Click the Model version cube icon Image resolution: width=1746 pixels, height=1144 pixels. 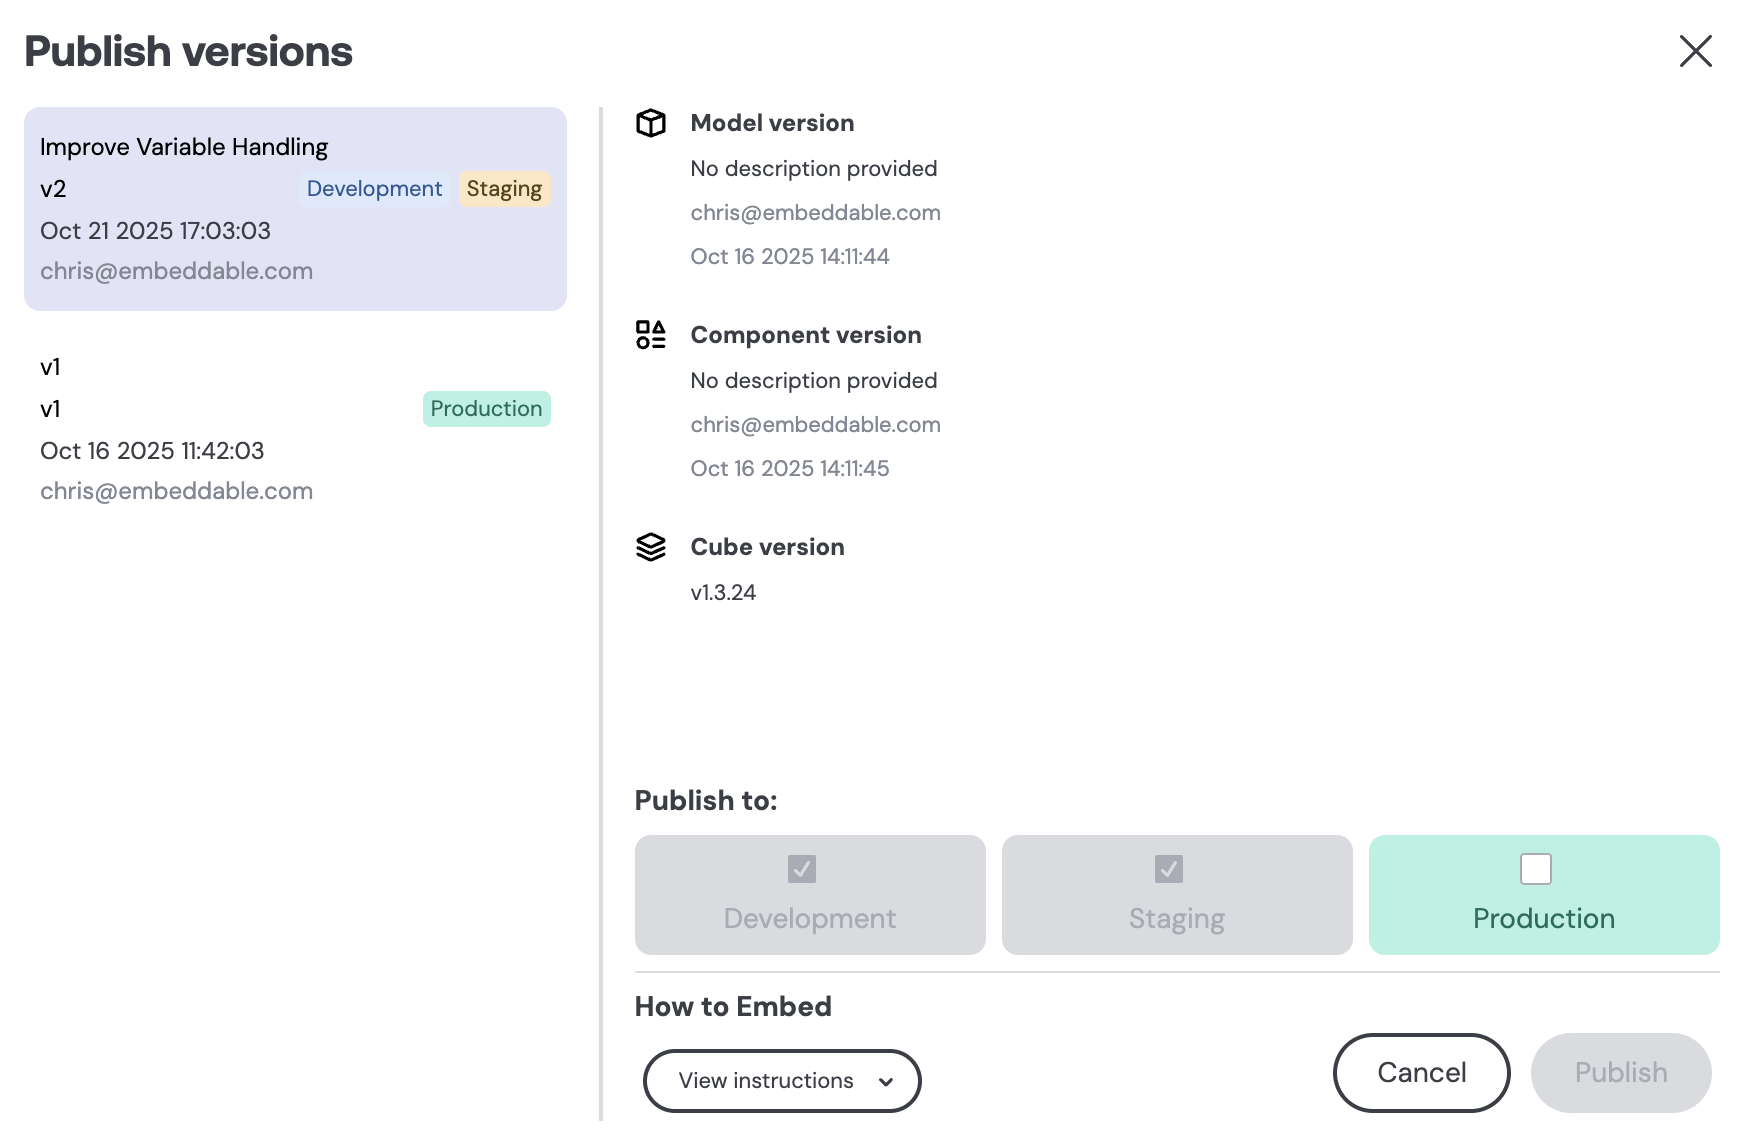(x=651, y=123)
